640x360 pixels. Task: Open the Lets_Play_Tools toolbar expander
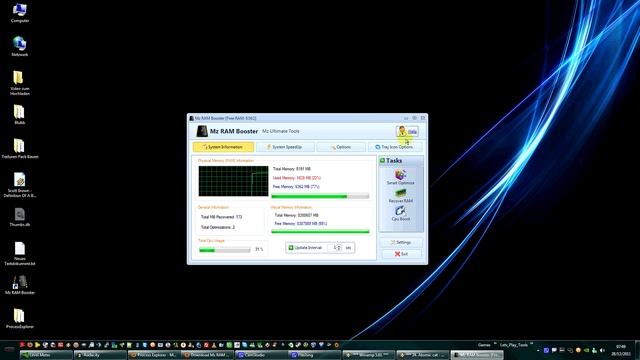(531, 344)
